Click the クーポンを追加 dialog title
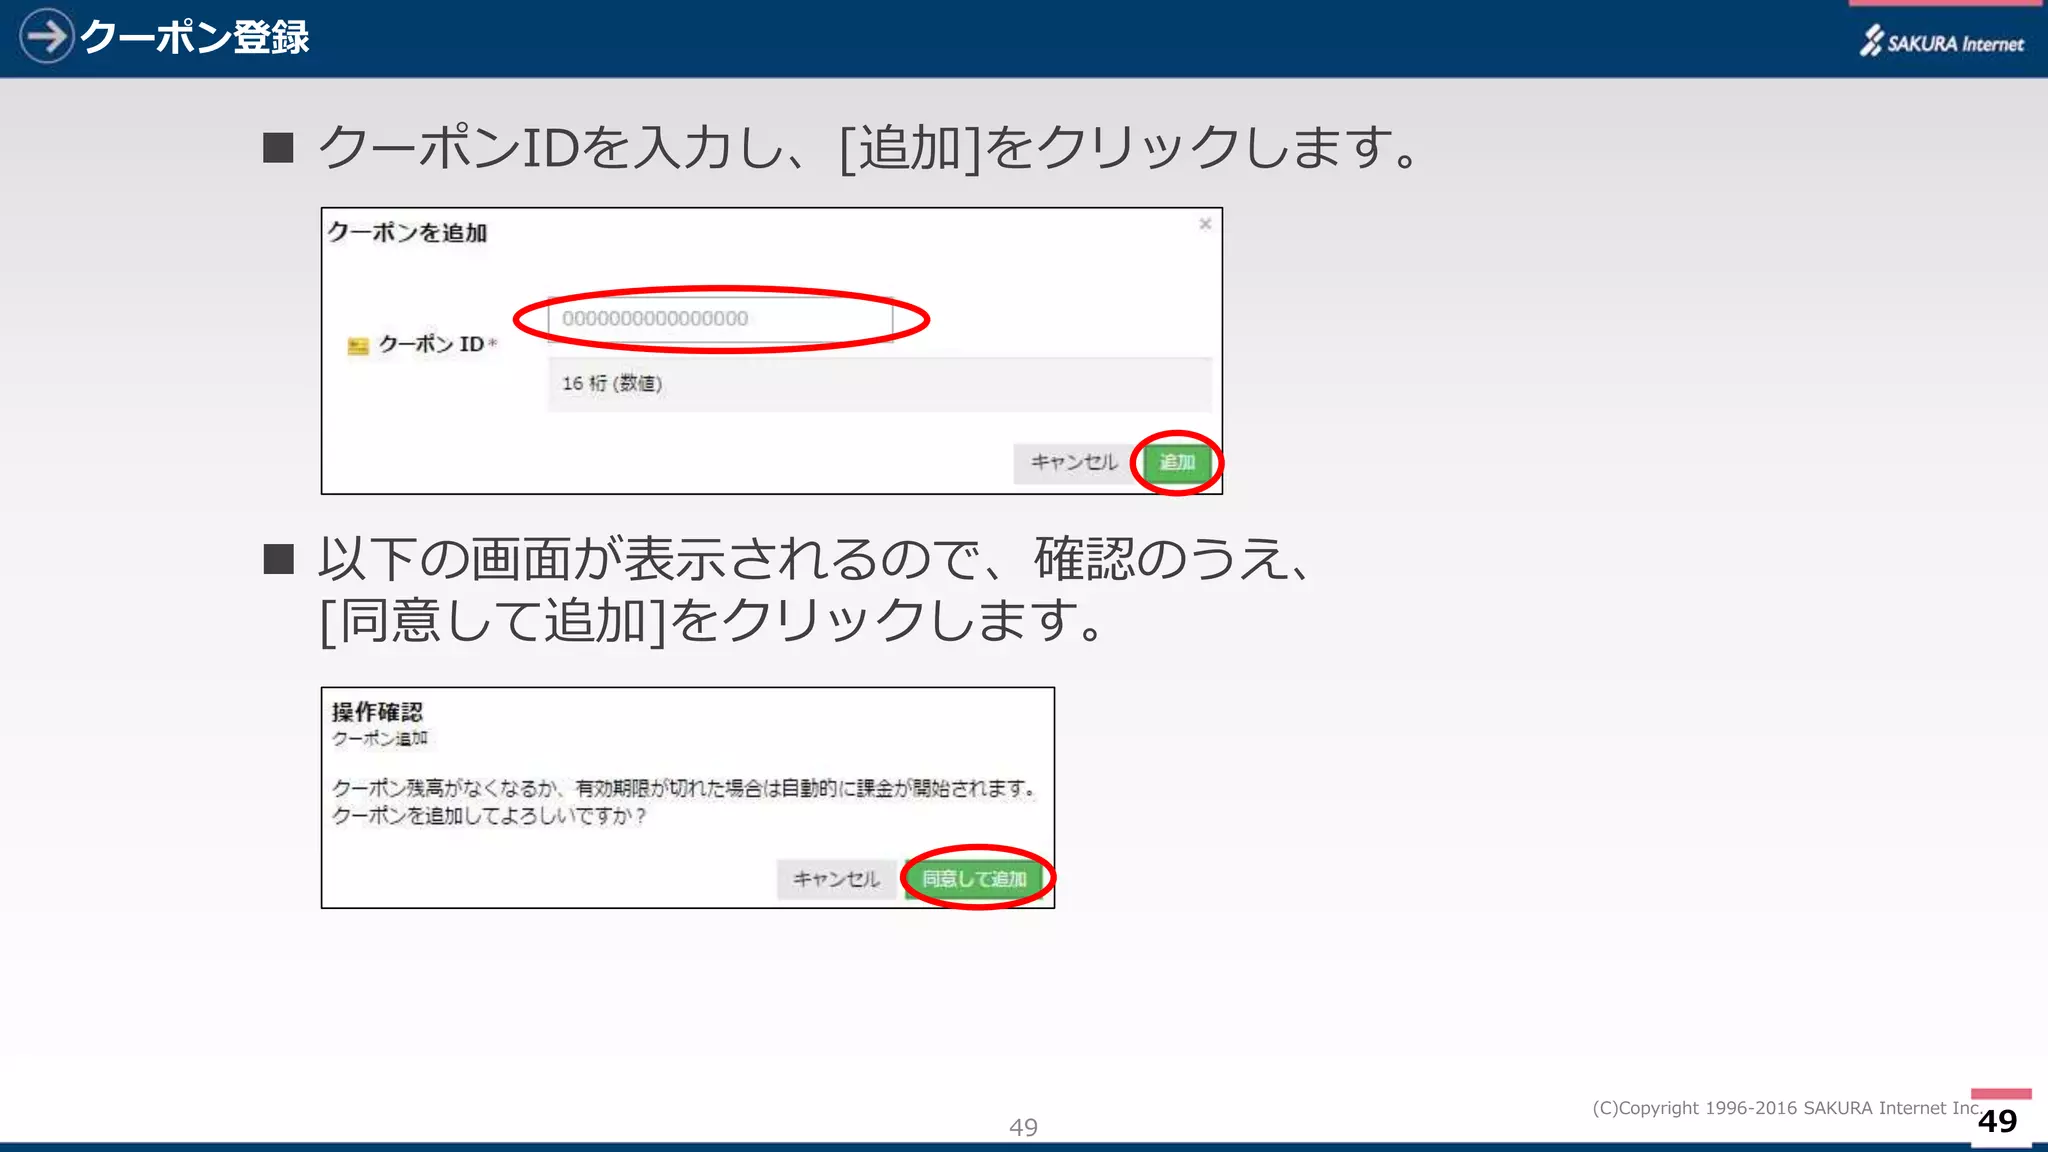This screenshot has width=2048, height=1152. click(407, 232)
